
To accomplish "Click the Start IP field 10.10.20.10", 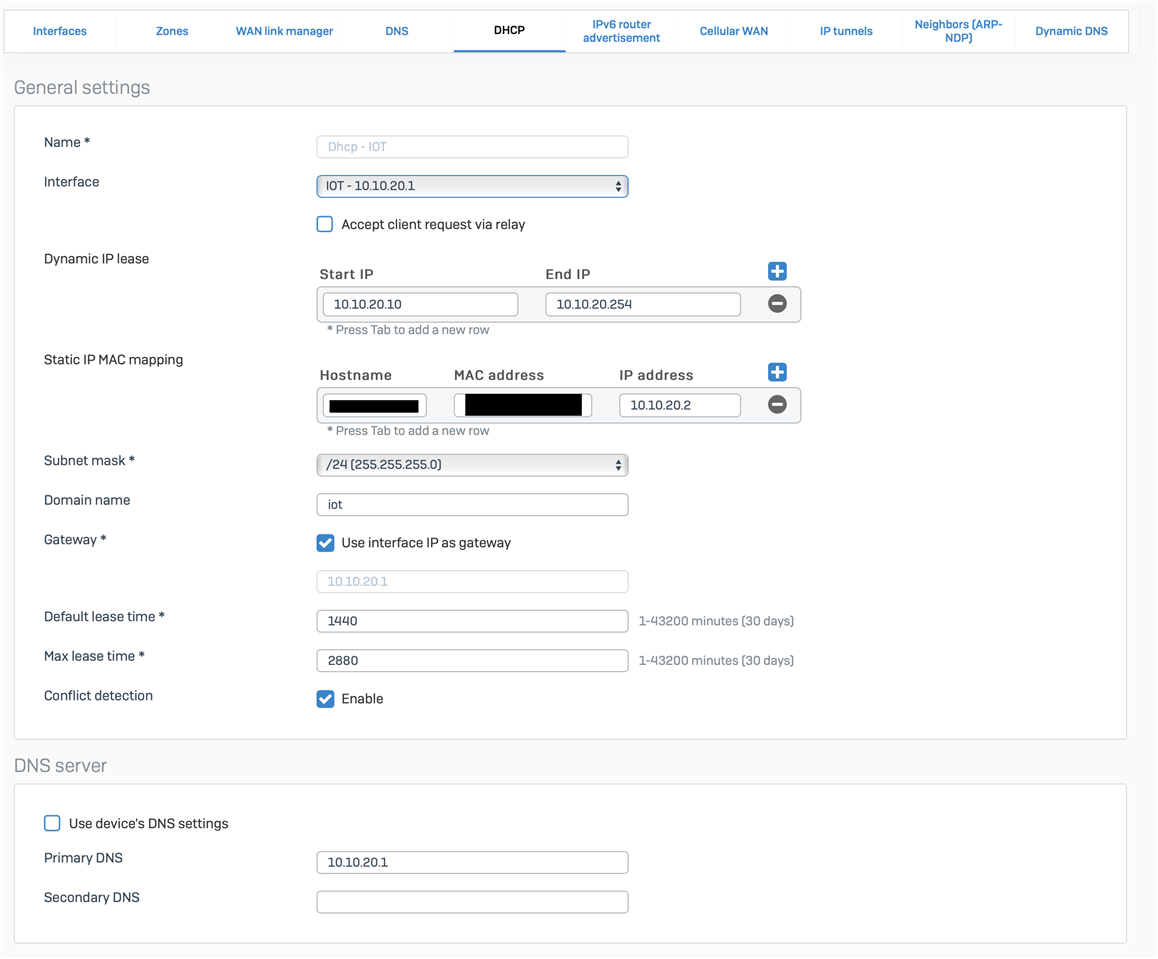I will (x=420, y=304).
